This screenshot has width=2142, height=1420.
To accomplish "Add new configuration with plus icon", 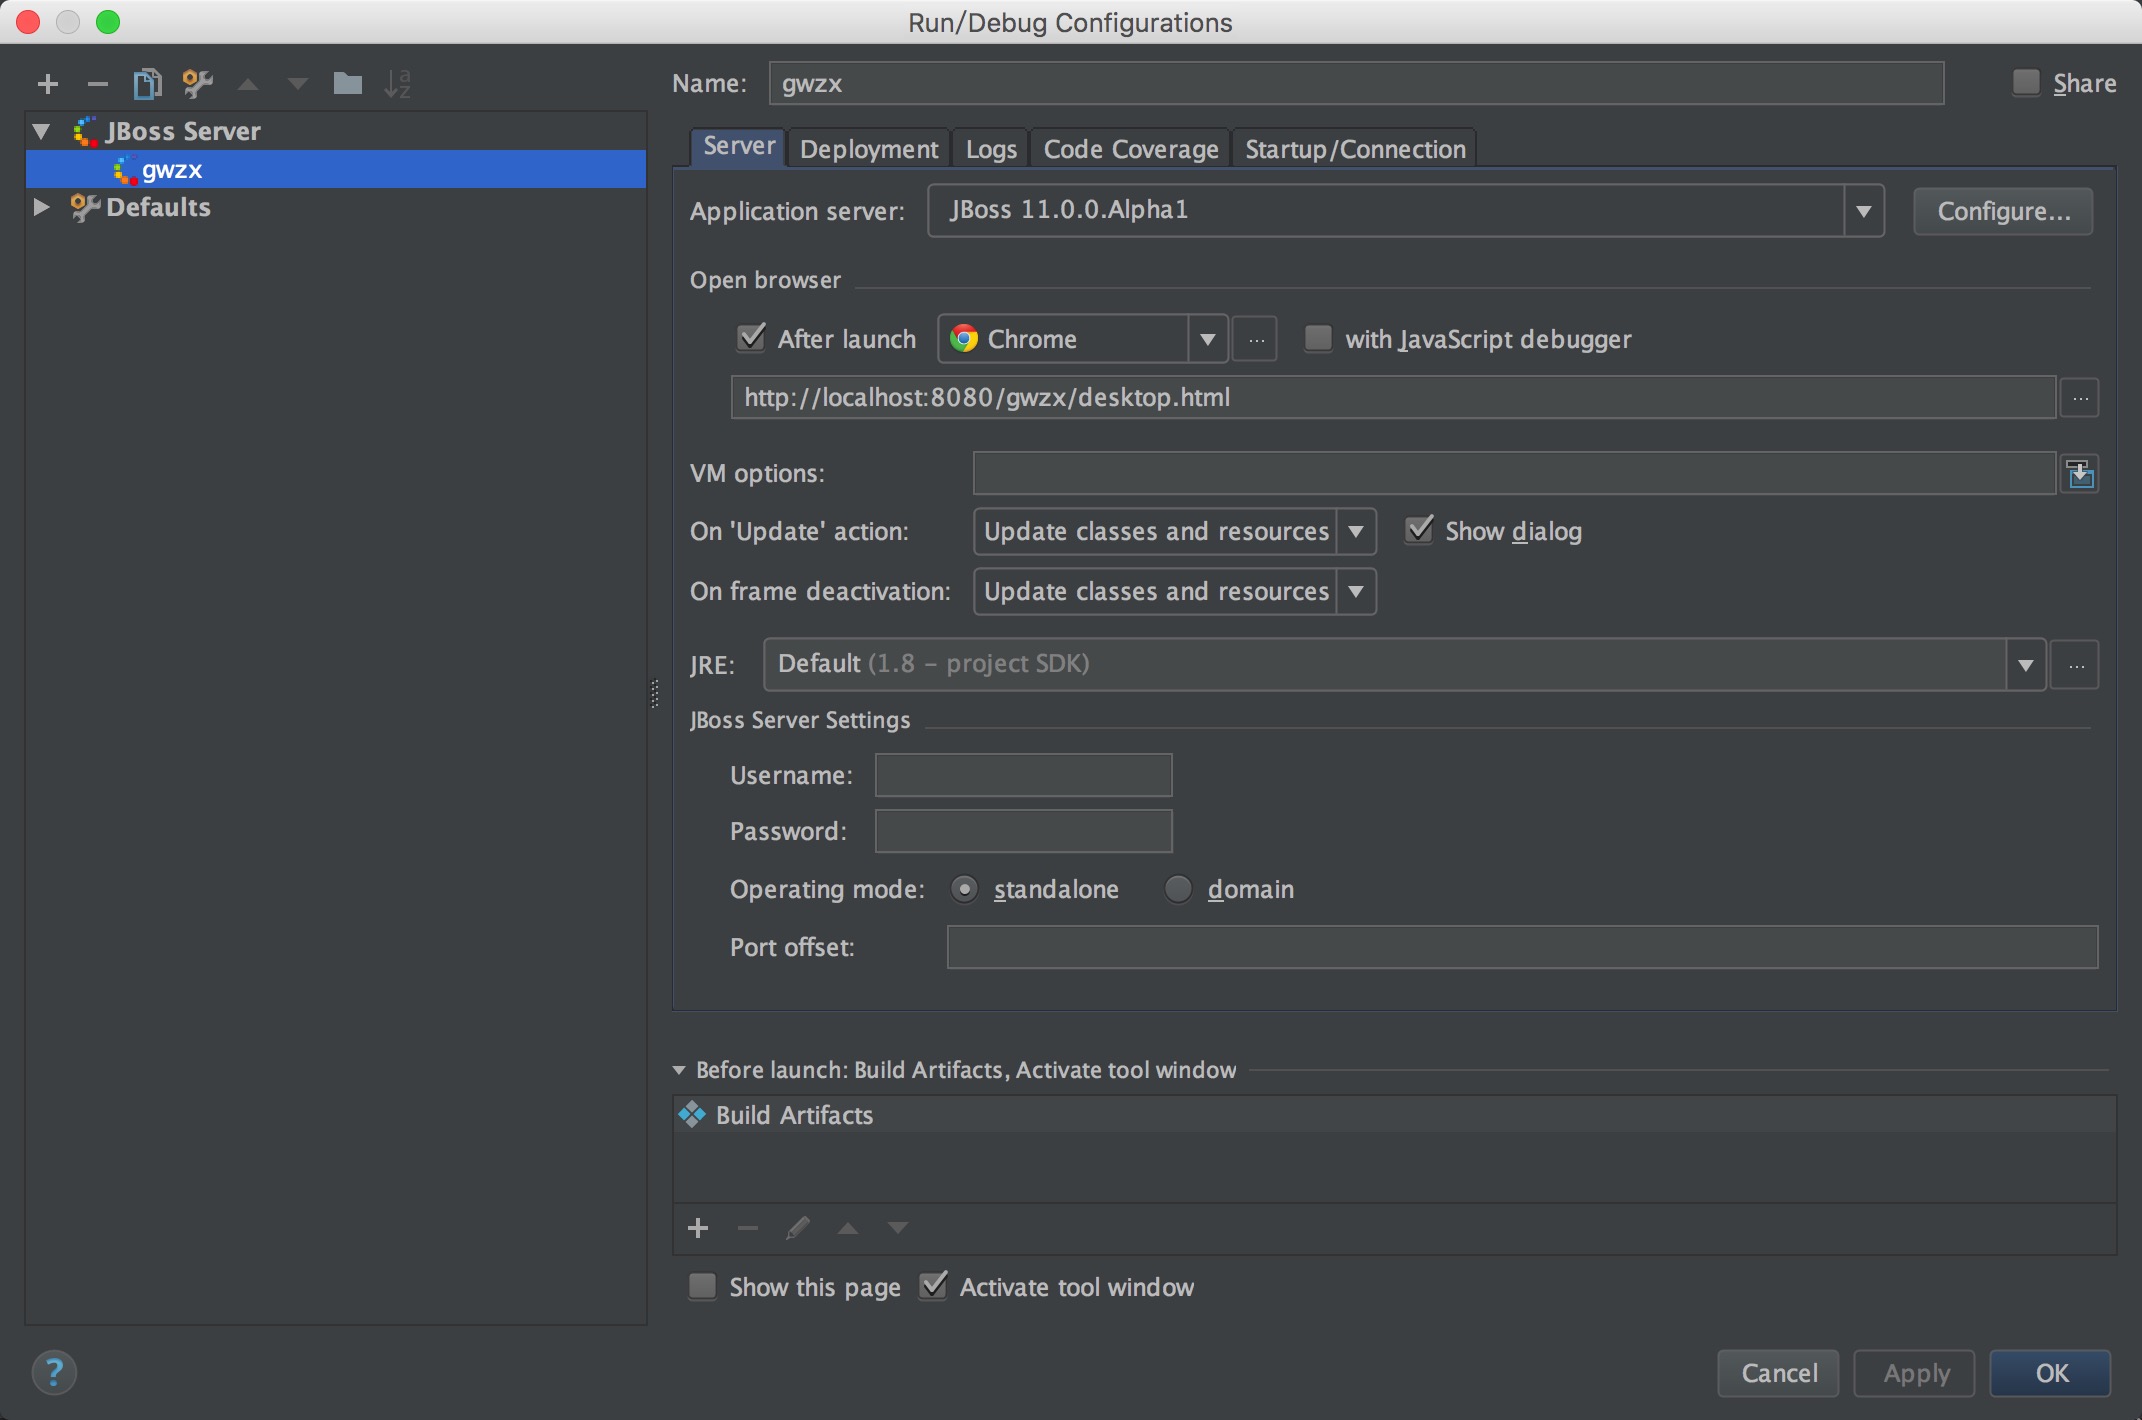I will [47, 84].
